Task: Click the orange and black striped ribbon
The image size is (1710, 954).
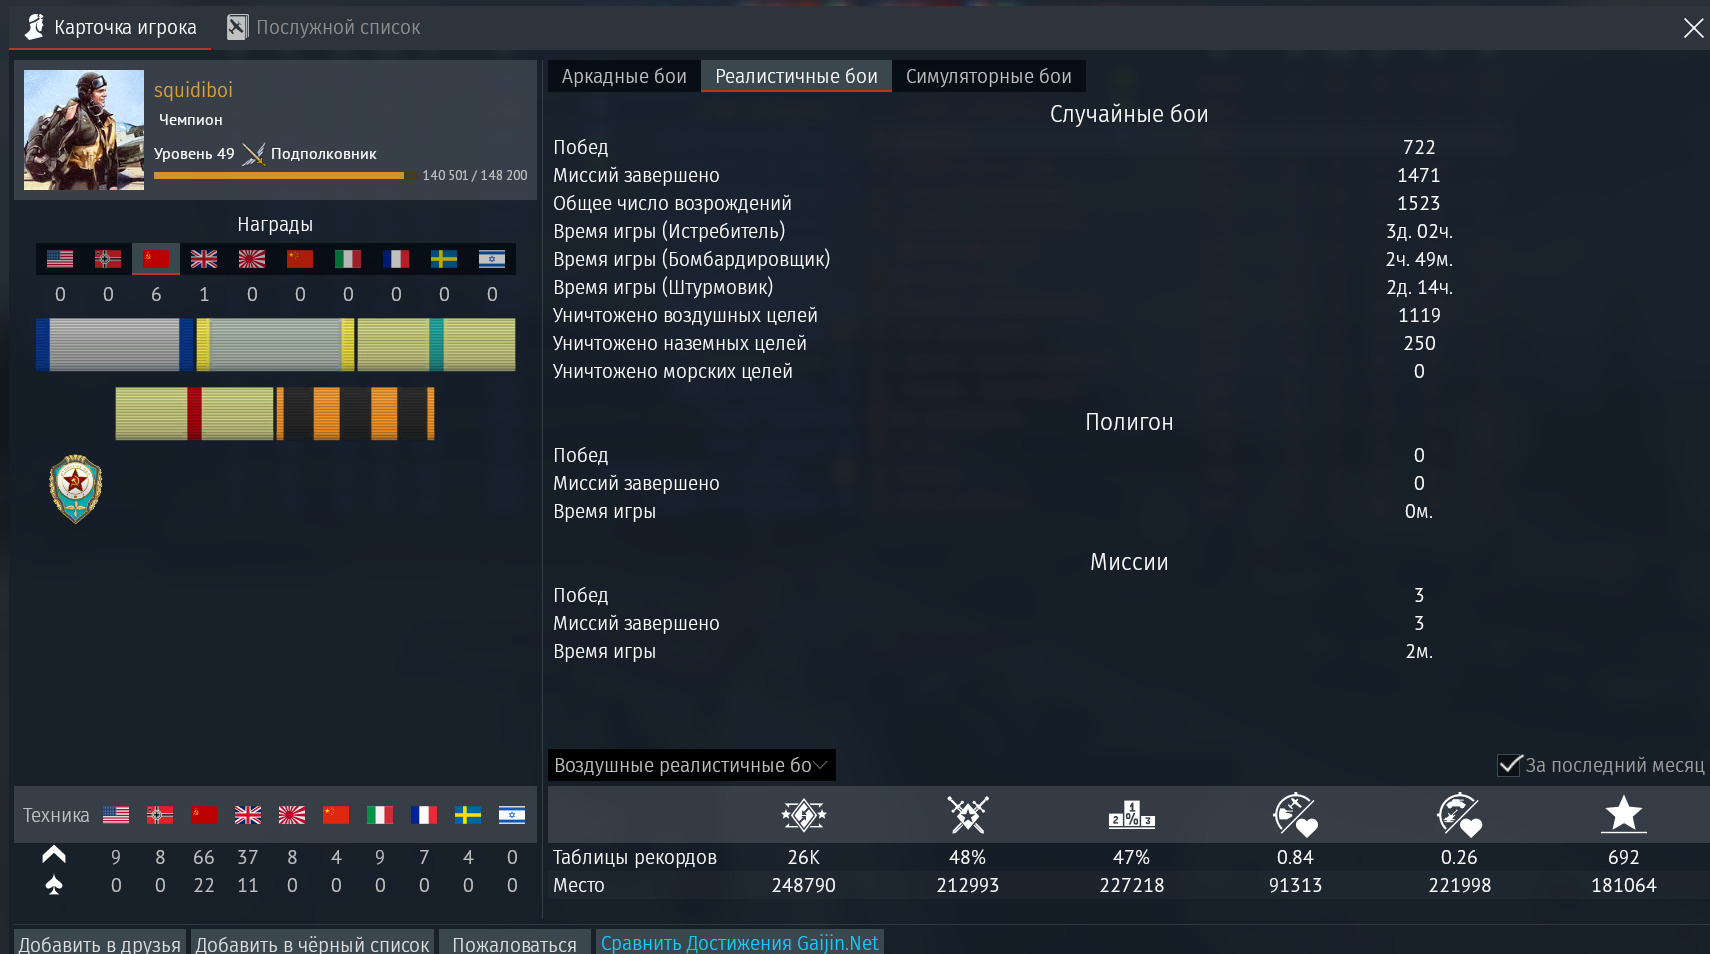Action: pos(356,414)
